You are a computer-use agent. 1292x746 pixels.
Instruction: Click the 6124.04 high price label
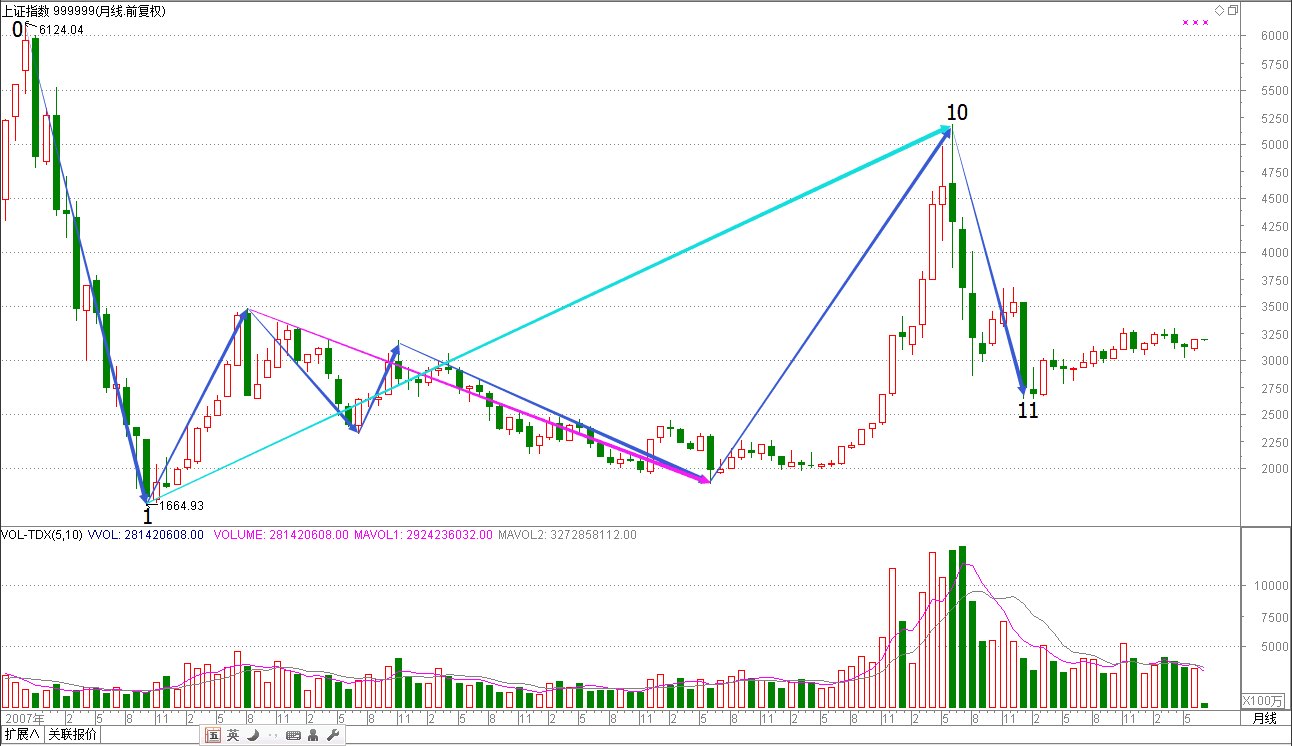point(61,31)
